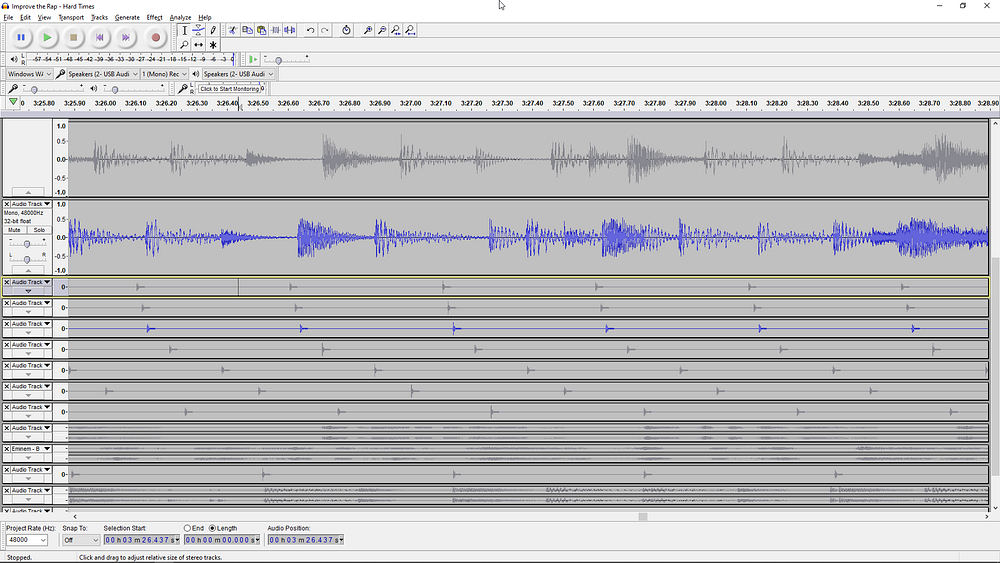1000x563 pixels.
Task: Click the Silence Audio icon
Action: click(290, 30)
